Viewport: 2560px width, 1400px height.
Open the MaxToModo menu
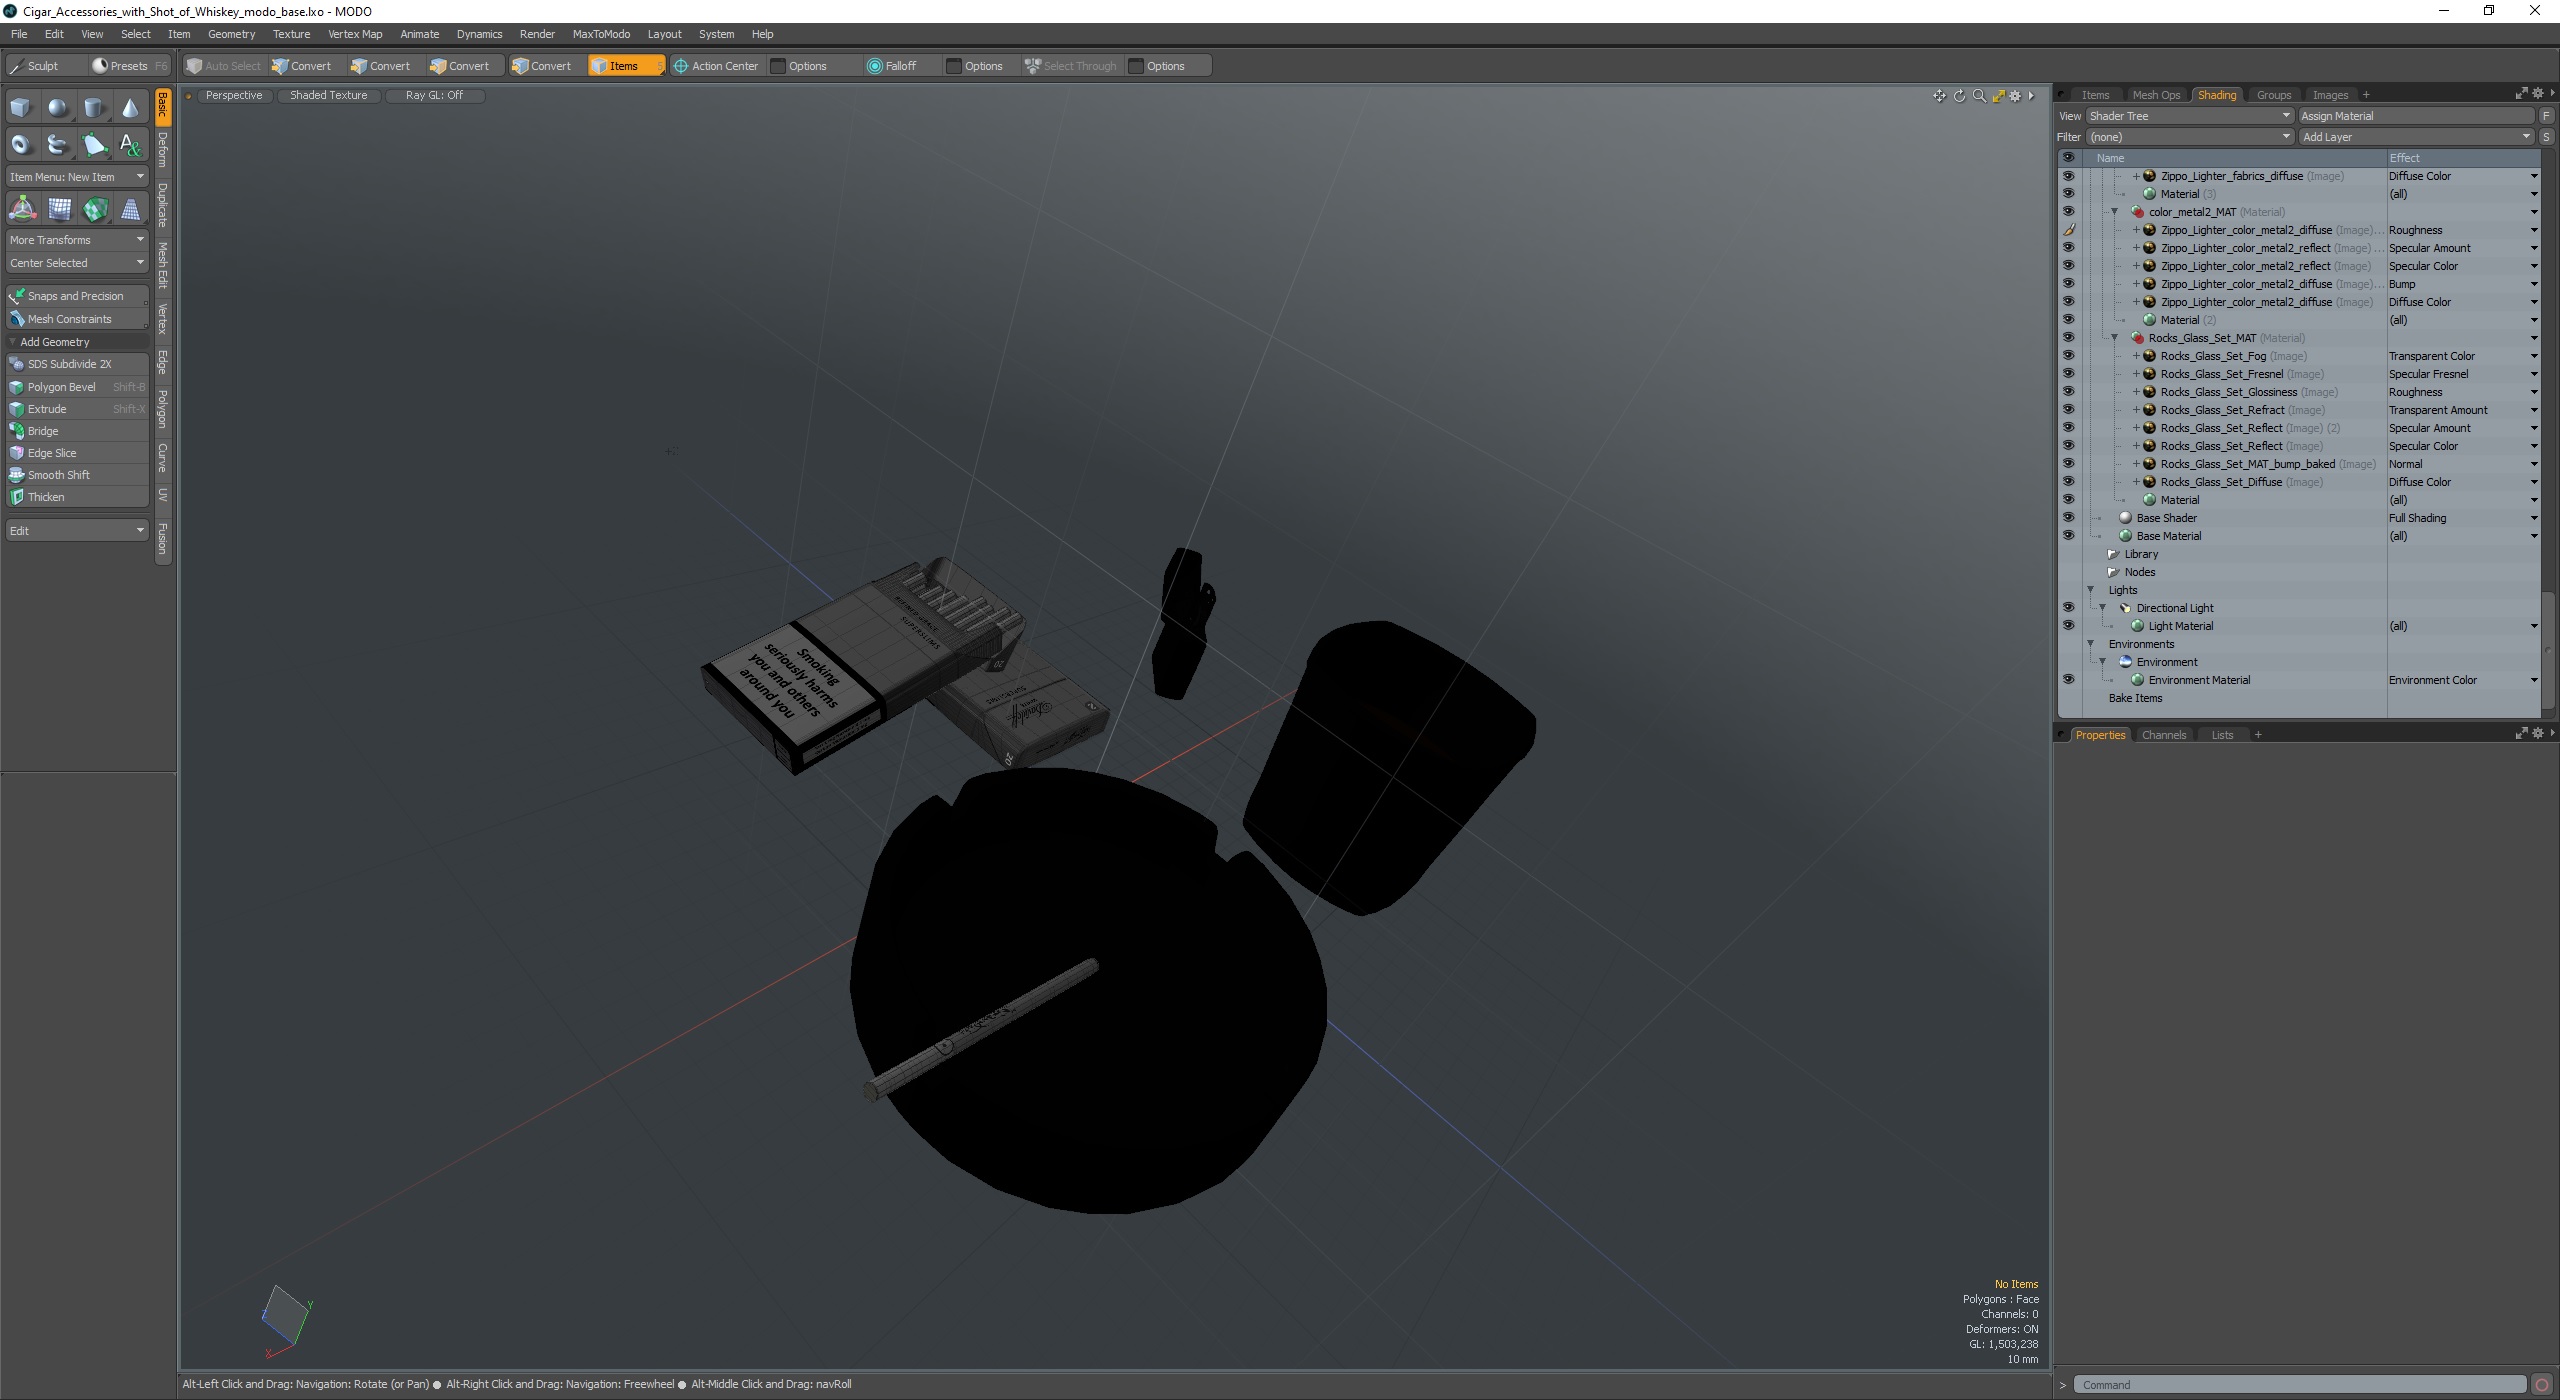(601, 34)
